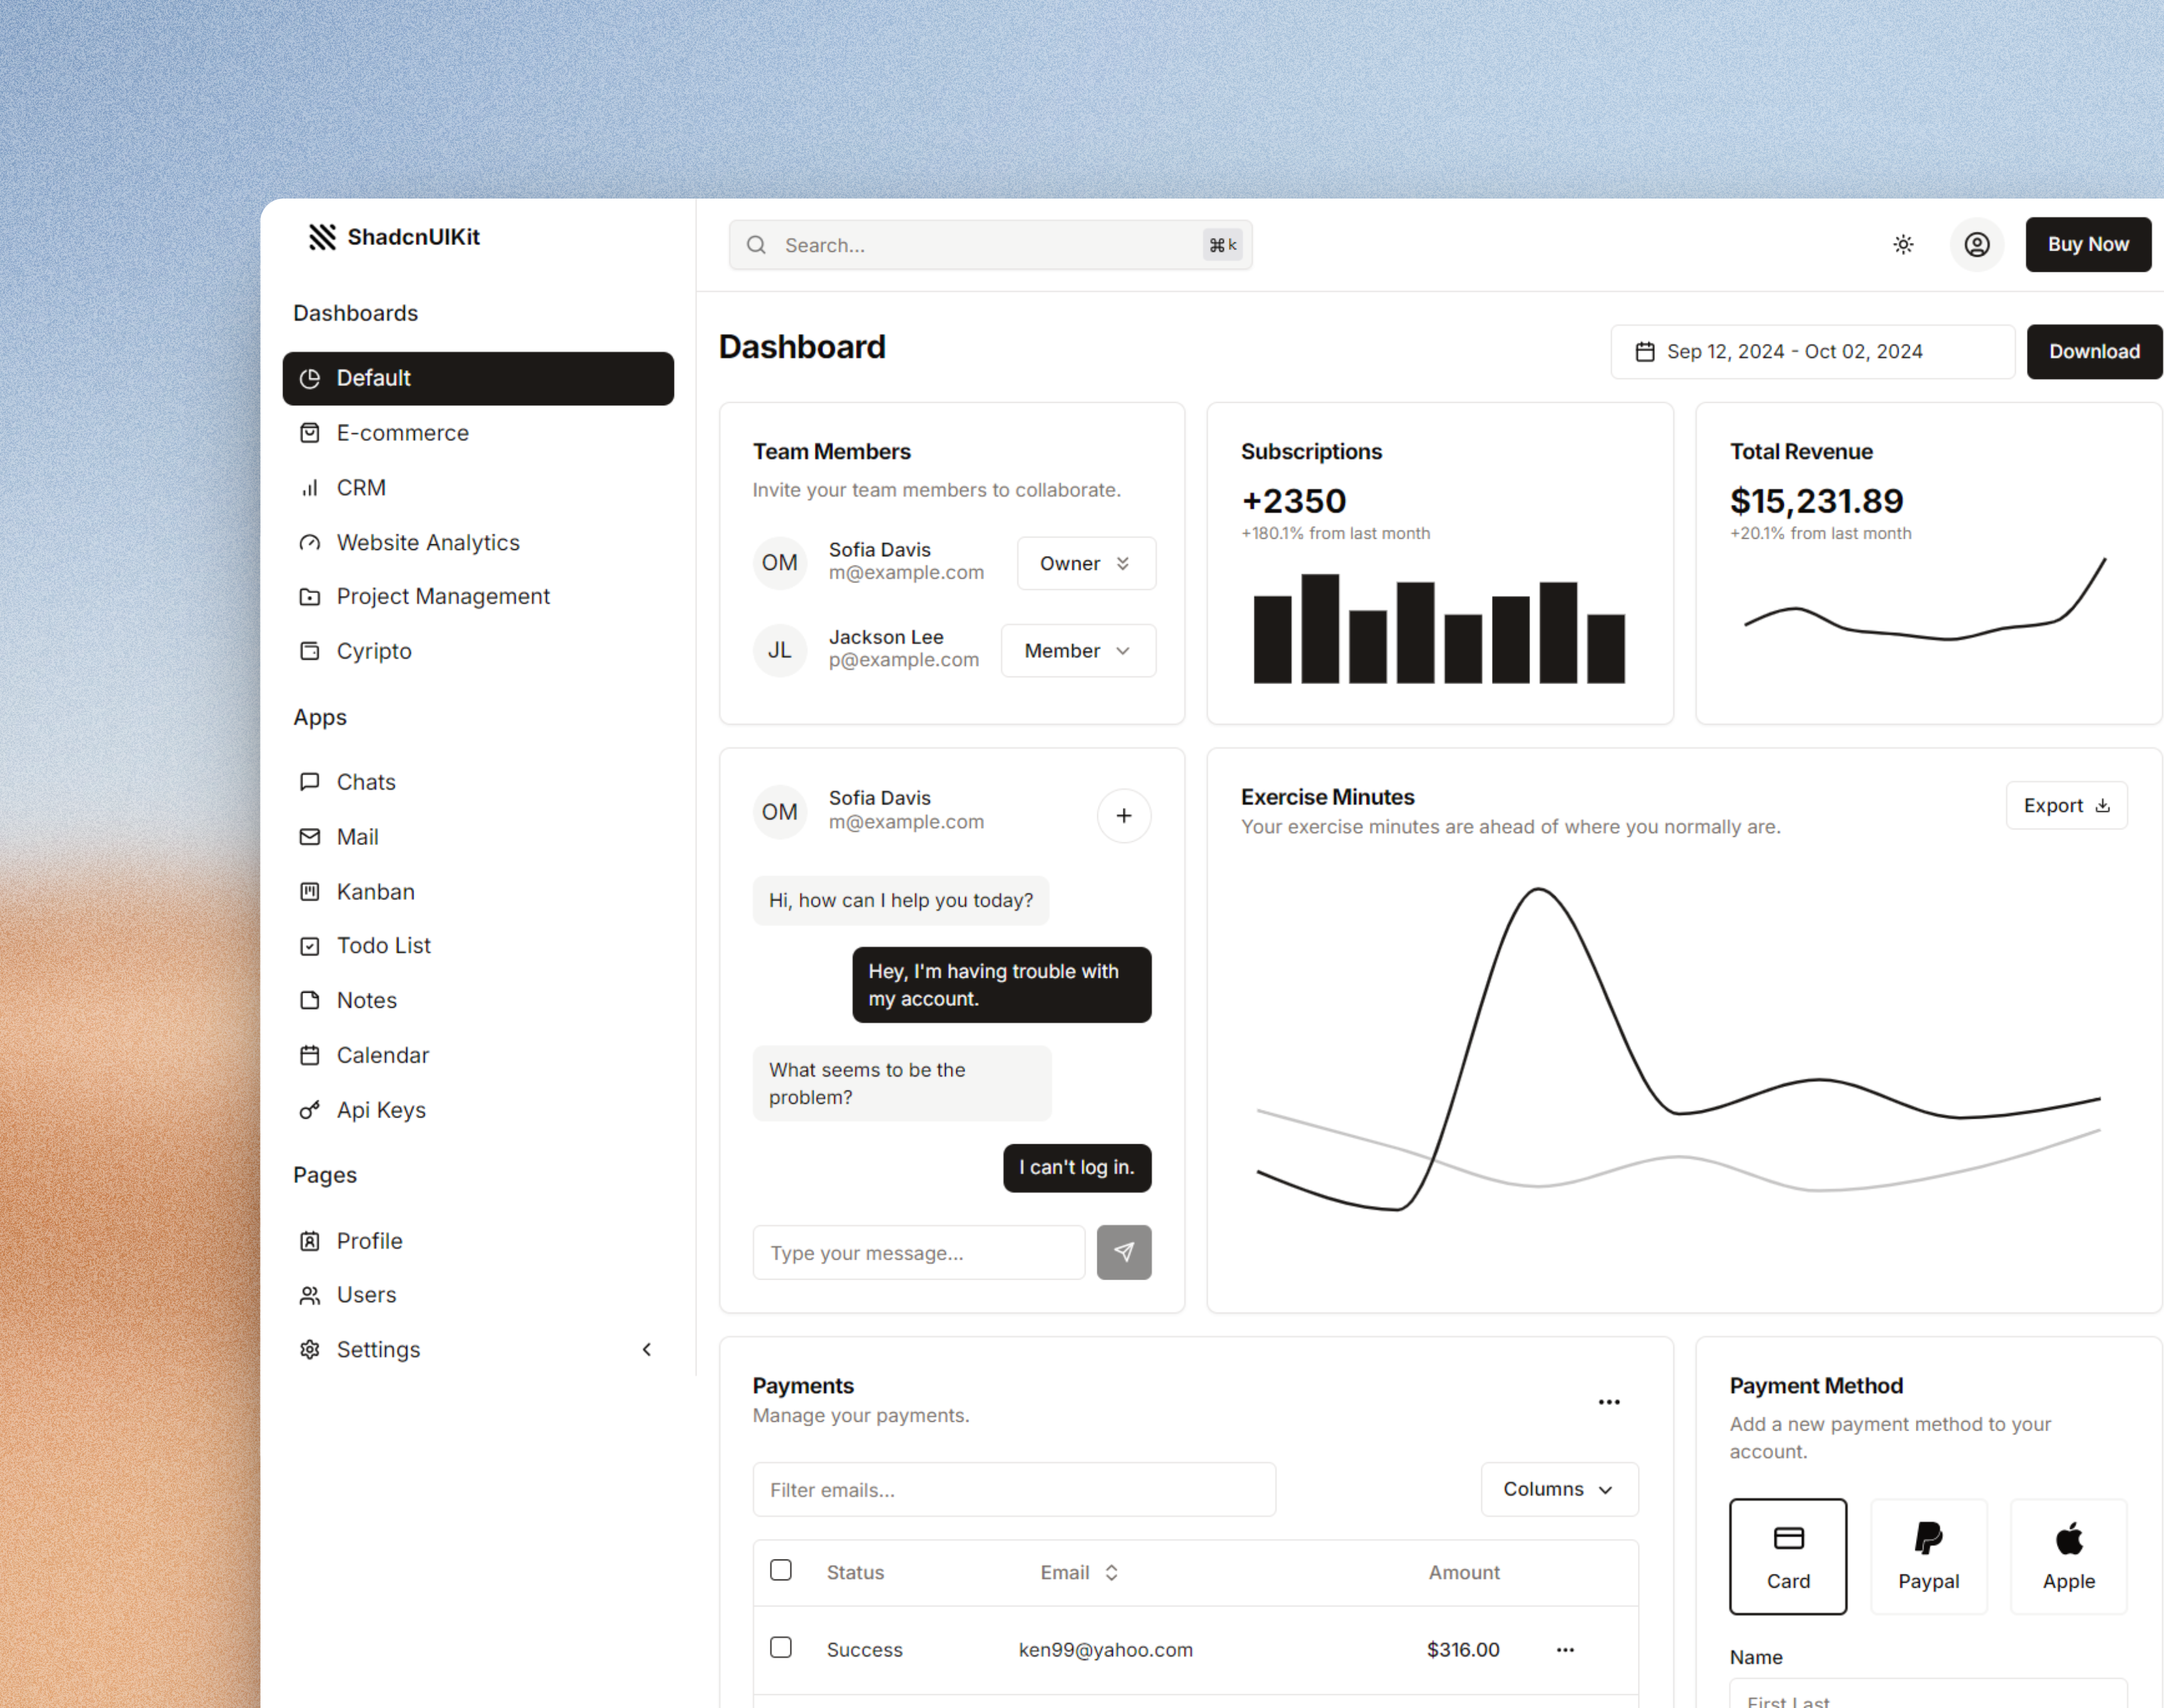
Task: Click the Cyripto wallet icon
Action: click(x=310, y=651)
